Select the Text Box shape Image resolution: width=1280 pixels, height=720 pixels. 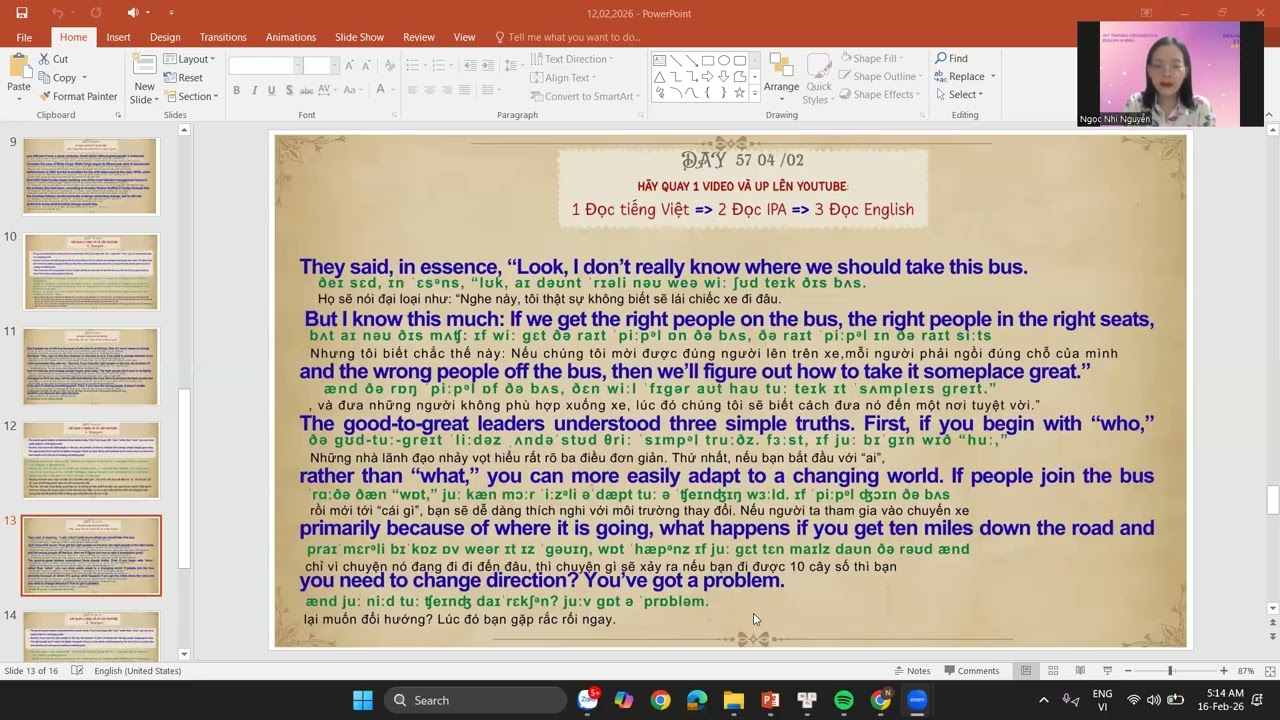pos(659,60)
